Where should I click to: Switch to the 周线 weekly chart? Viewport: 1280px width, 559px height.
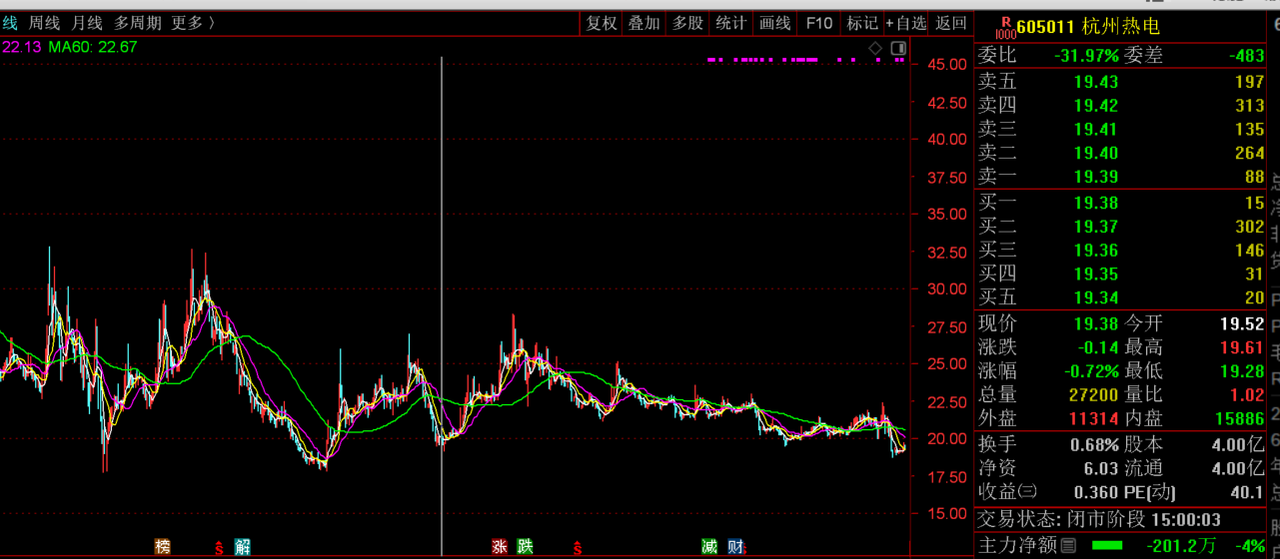44,23
